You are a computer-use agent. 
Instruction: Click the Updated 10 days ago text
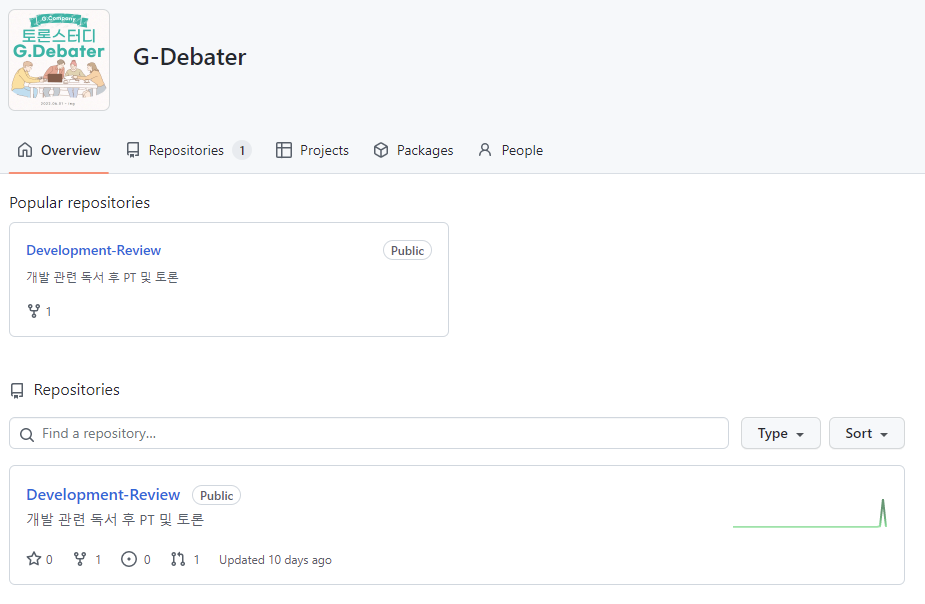pos(275,560)
